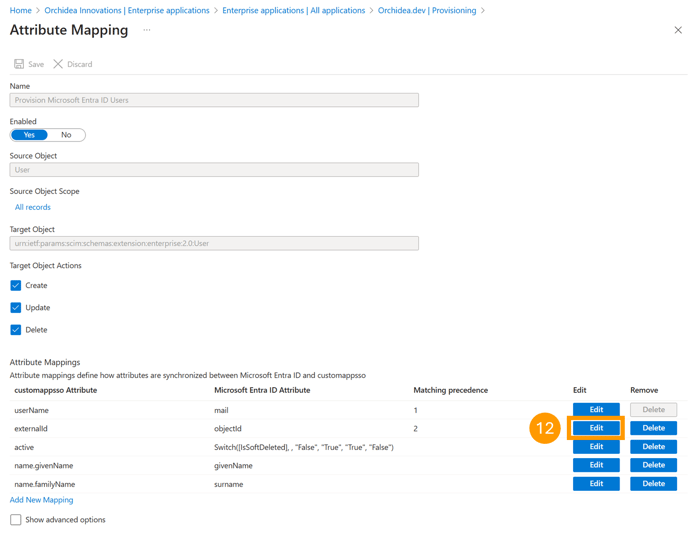Uncheck the Update action checkbox
The image size is (688, 534).
(x=16, y=308)
